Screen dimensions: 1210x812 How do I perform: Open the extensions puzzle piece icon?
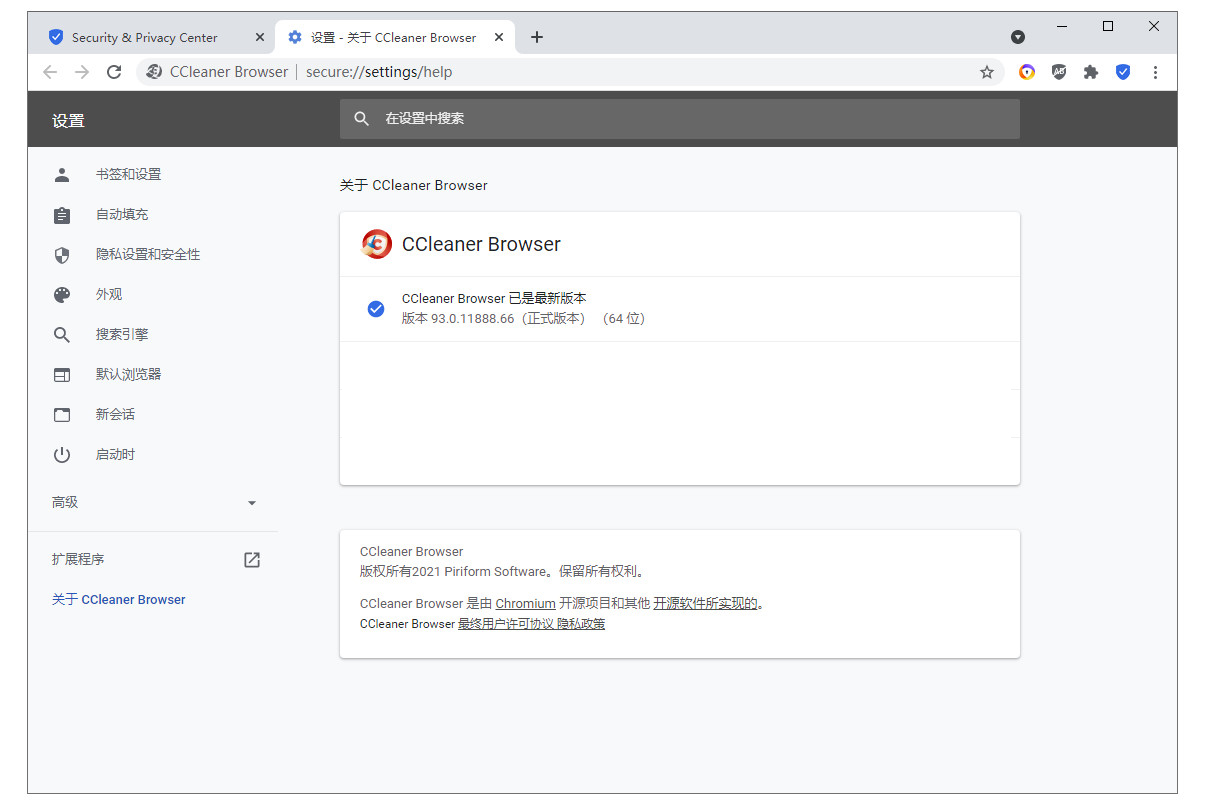1091,72
